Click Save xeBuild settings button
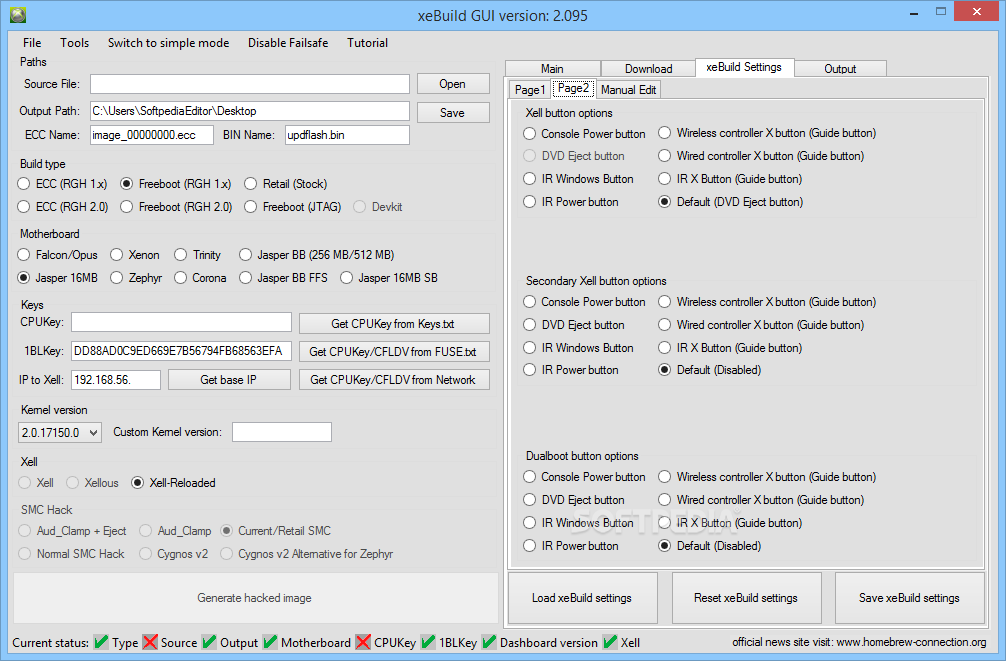 [x=910, y=598]
